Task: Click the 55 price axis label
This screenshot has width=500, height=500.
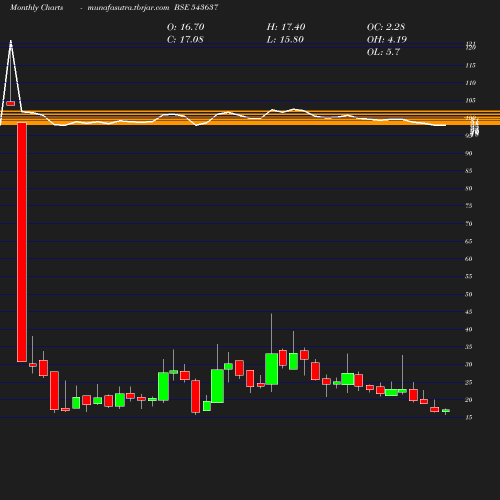Action: point(469,276)
